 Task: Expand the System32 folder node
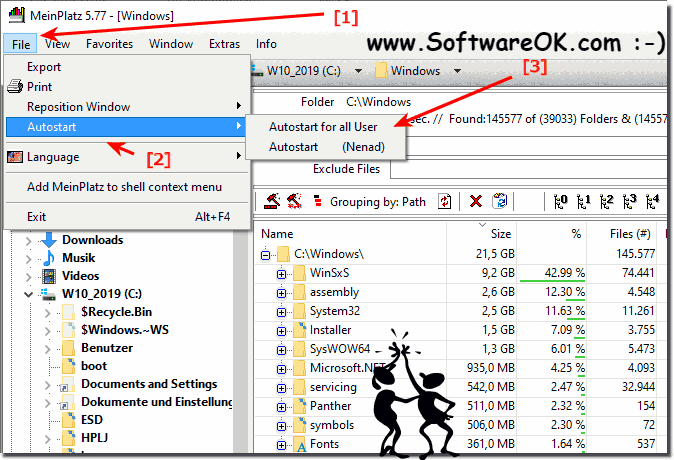click(282, 312)
